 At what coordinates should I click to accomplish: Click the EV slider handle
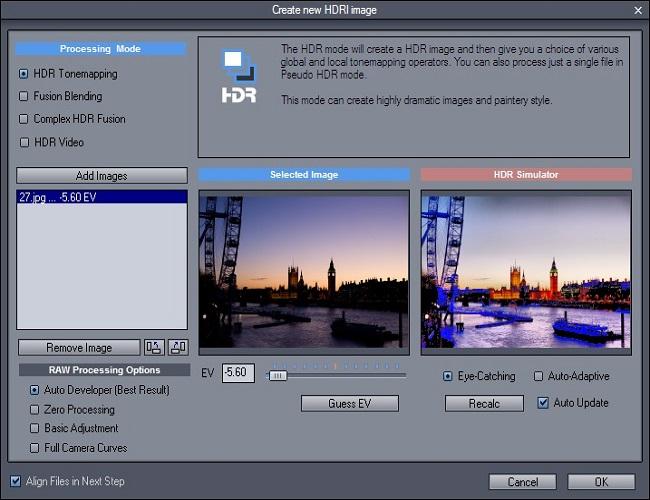click(x=278, y=375)
